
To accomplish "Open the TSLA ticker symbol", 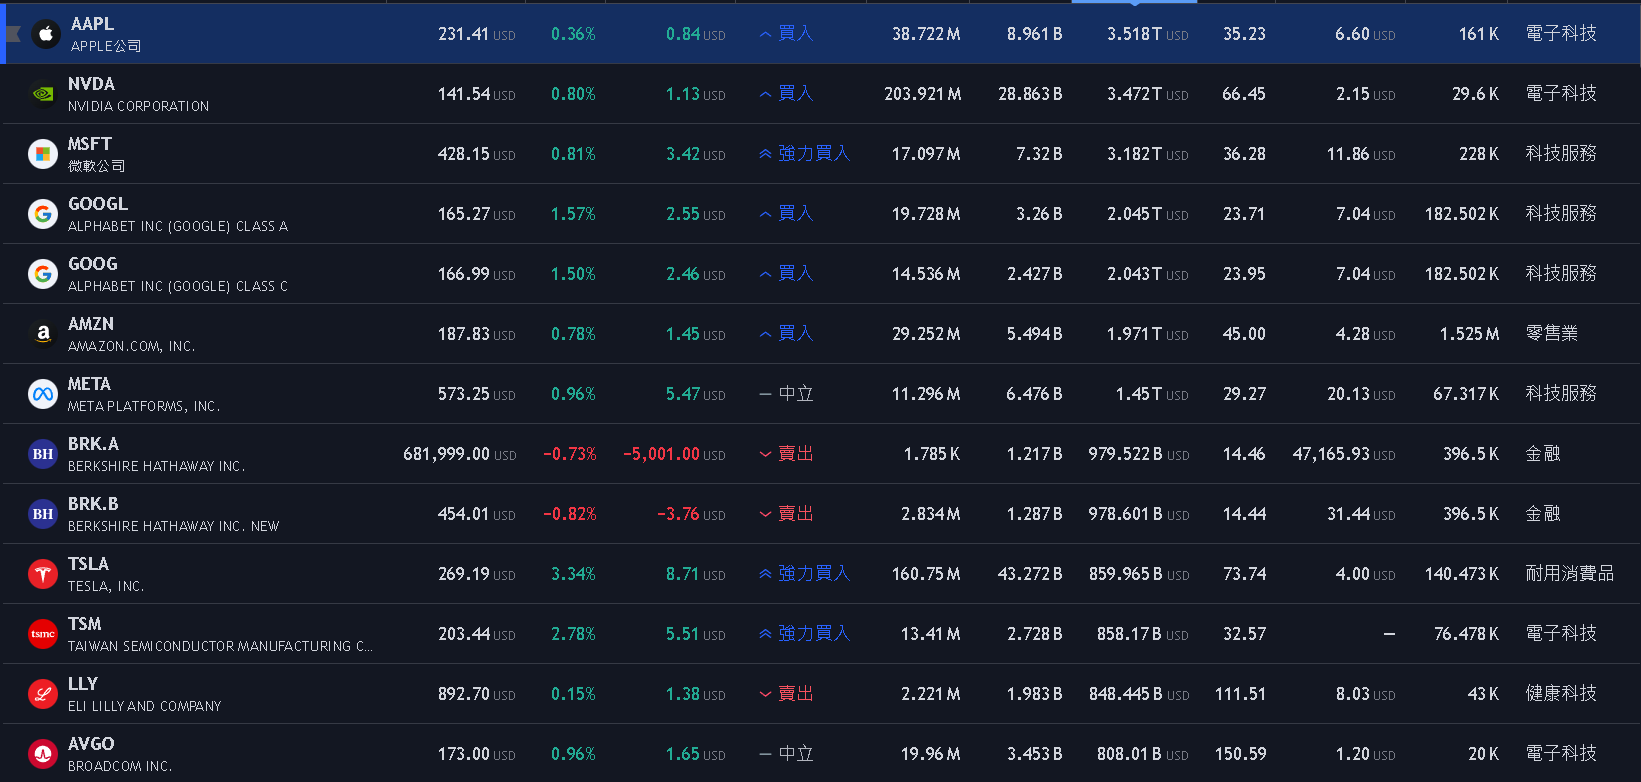I will coord(88,564).
